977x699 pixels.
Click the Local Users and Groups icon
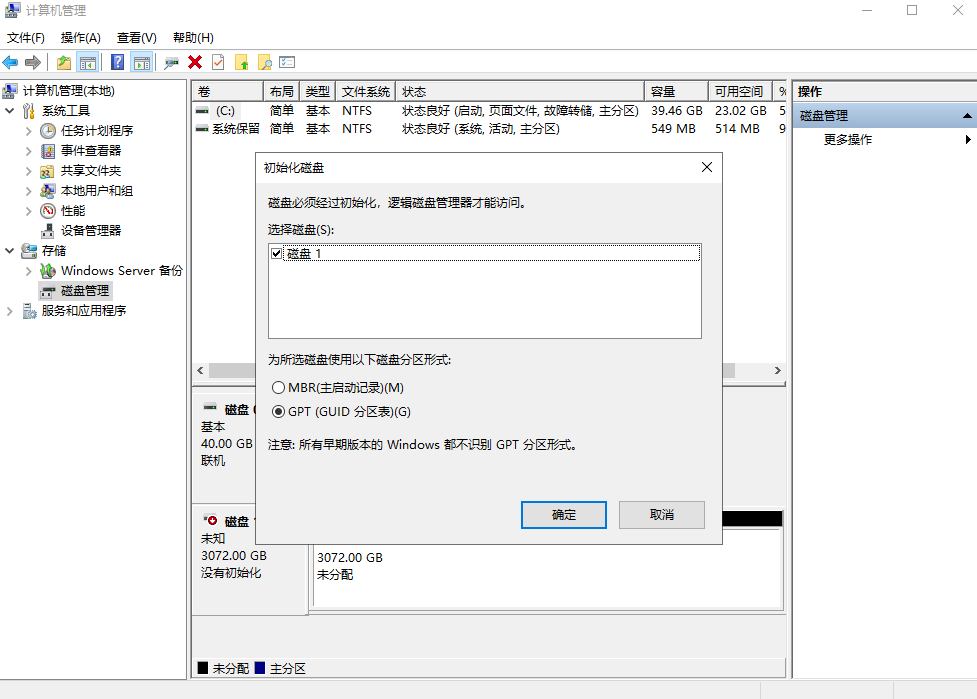tap(47, 191)
